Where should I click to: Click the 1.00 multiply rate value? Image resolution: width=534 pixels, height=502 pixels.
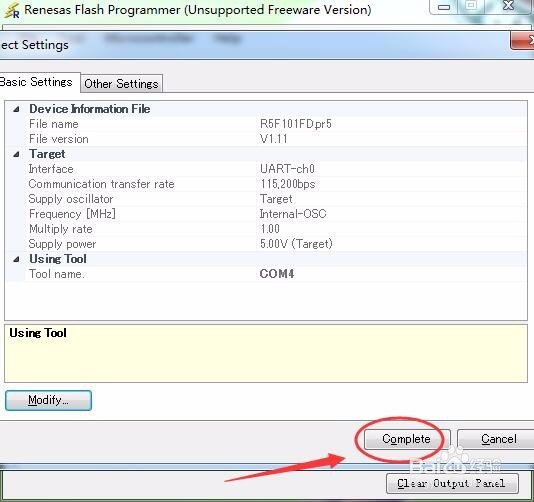270,229
